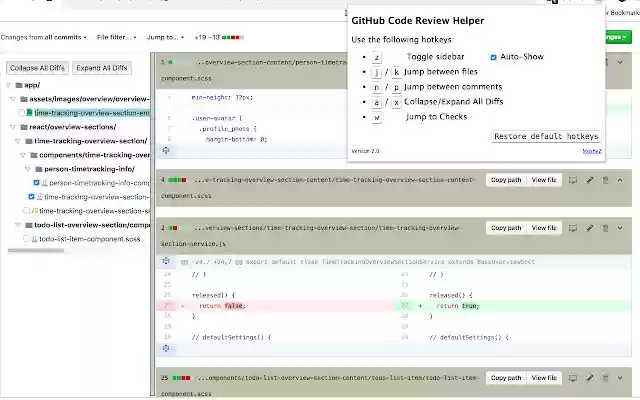Expand hidden lines above line 24 hunk
The height and width of the screenshot is (400, 640).
point(166,261)
